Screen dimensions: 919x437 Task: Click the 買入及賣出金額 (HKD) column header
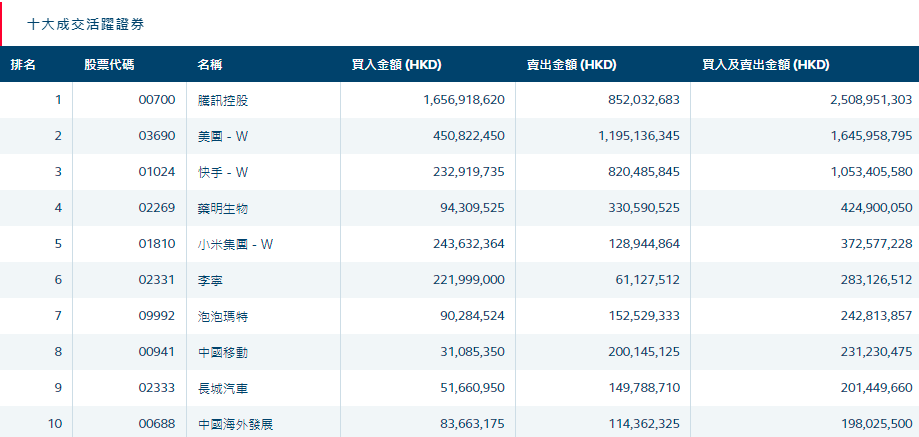tap(766, 65)
